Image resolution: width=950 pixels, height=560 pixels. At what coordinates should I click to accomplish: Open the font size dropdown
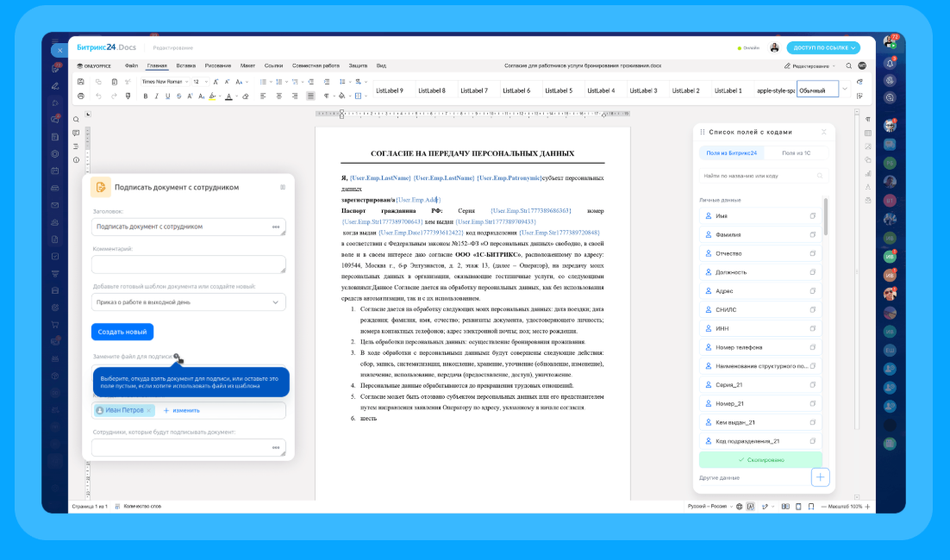(x=200, y=82)
